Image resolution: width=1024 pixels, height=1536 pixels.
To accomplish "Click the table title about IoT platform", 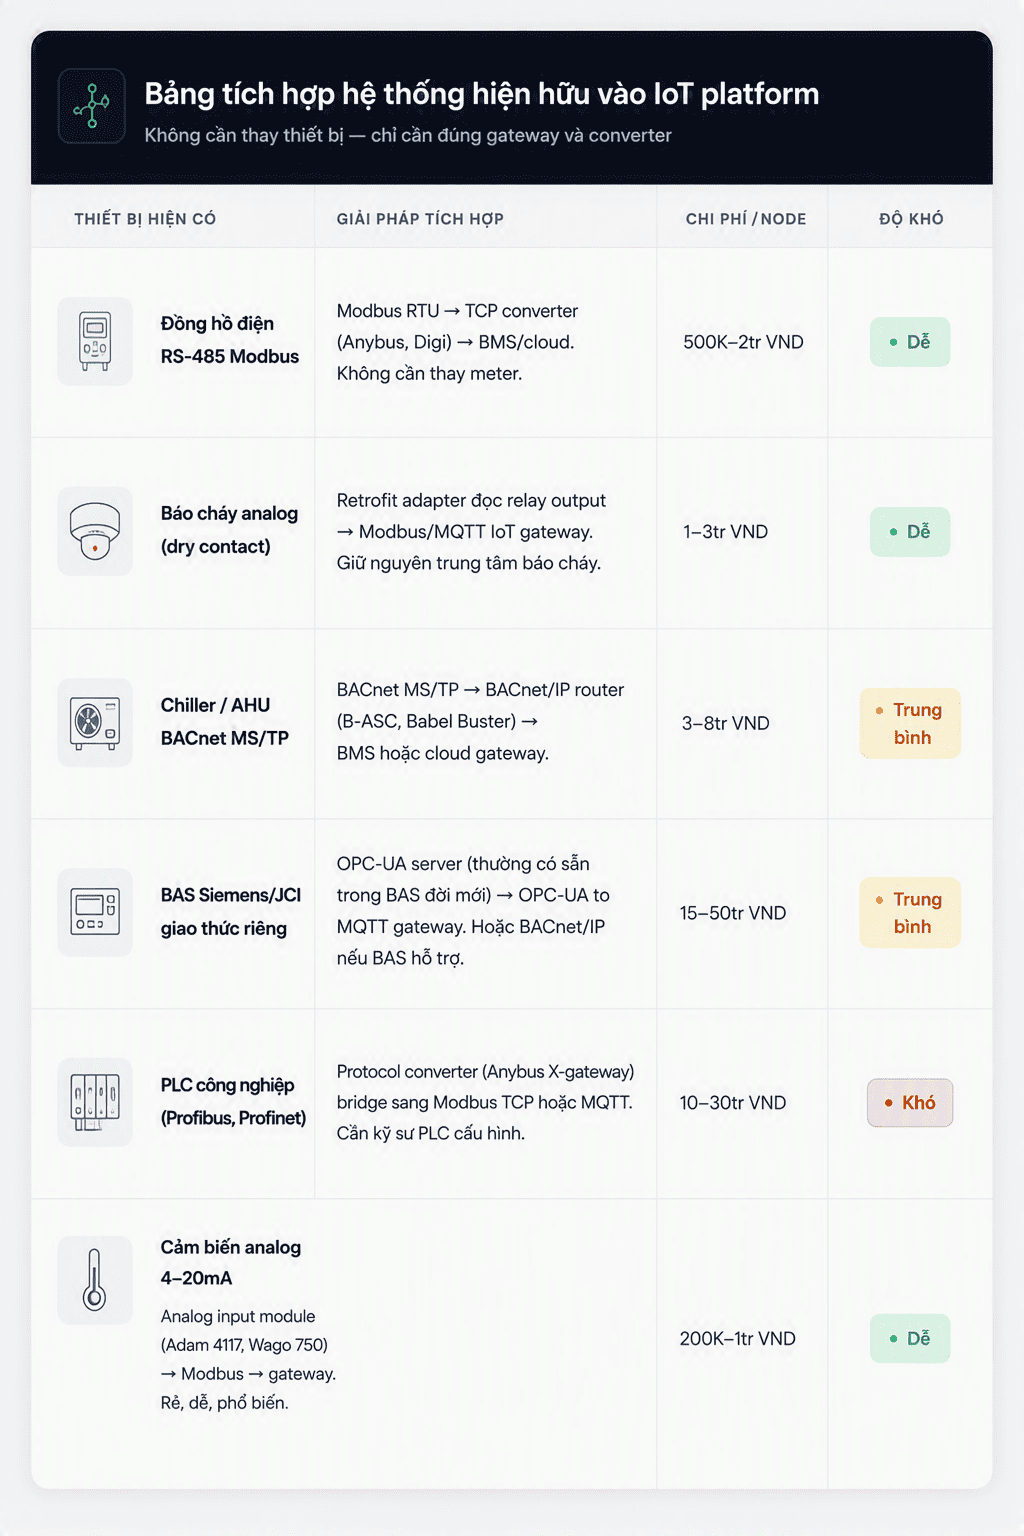I will (x=482, y=94).
